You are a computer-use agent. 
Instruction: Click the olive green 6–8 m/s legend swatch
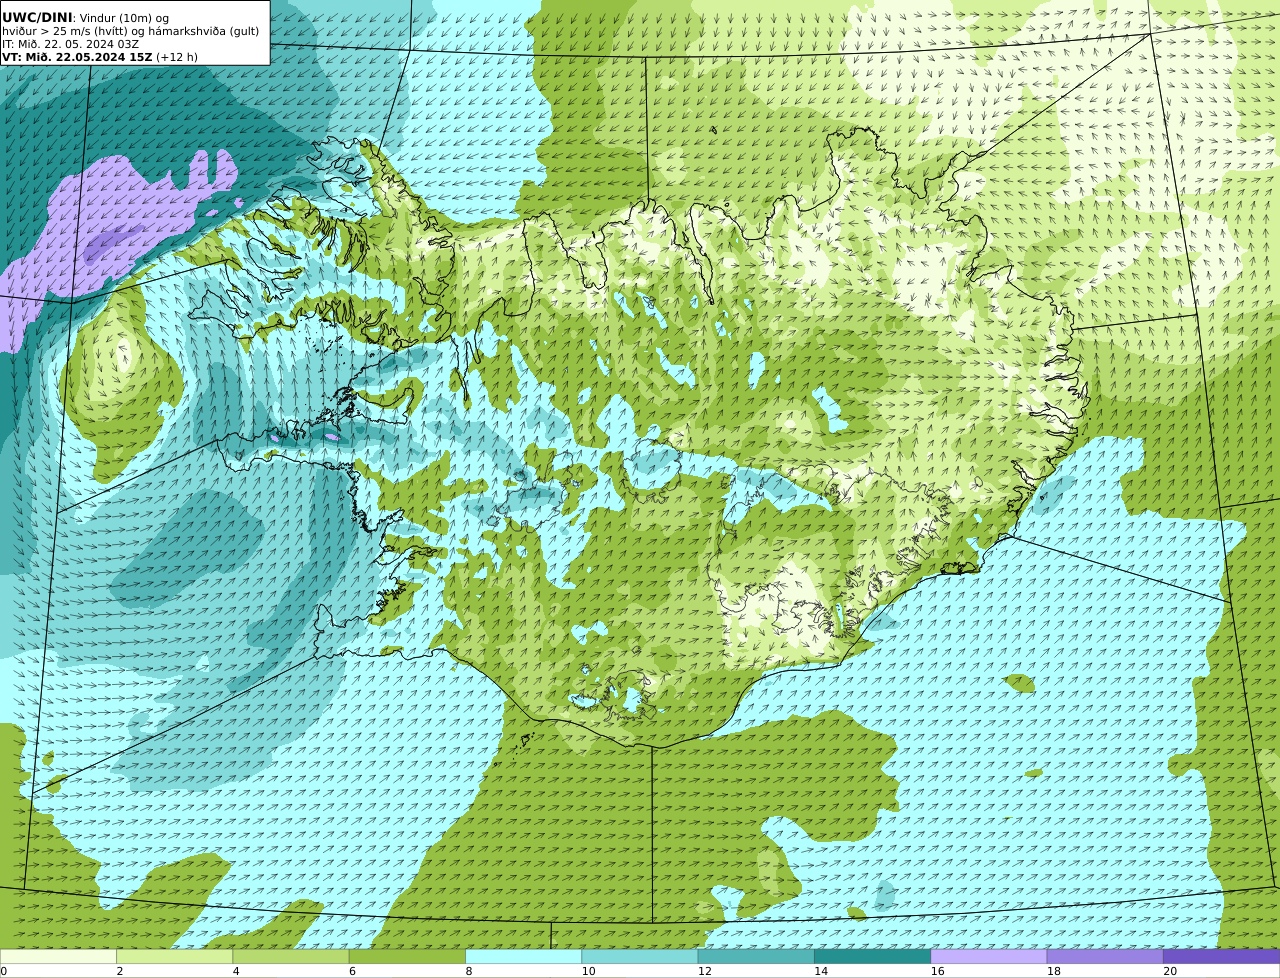click(x=407, y=956)
